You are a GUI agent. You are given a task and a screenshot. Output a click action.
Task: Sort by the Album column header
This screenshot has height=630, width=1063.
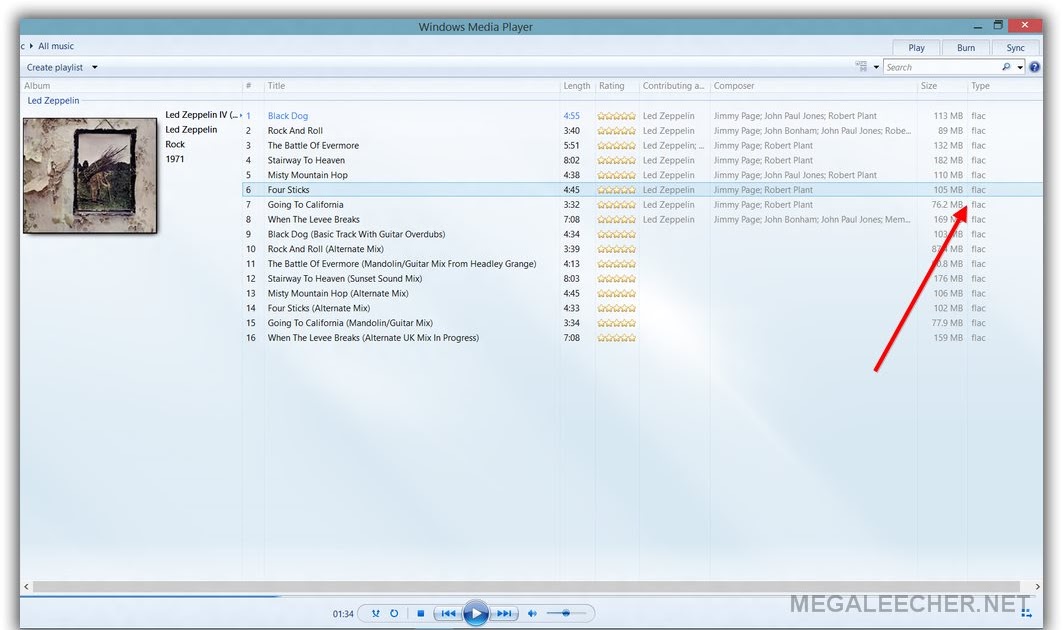(37, 85)
